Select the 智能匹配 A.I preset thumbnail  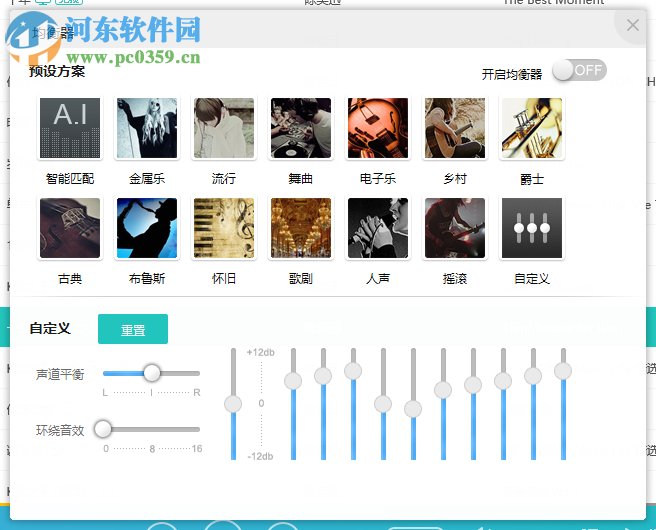click(x=70, y=128)
